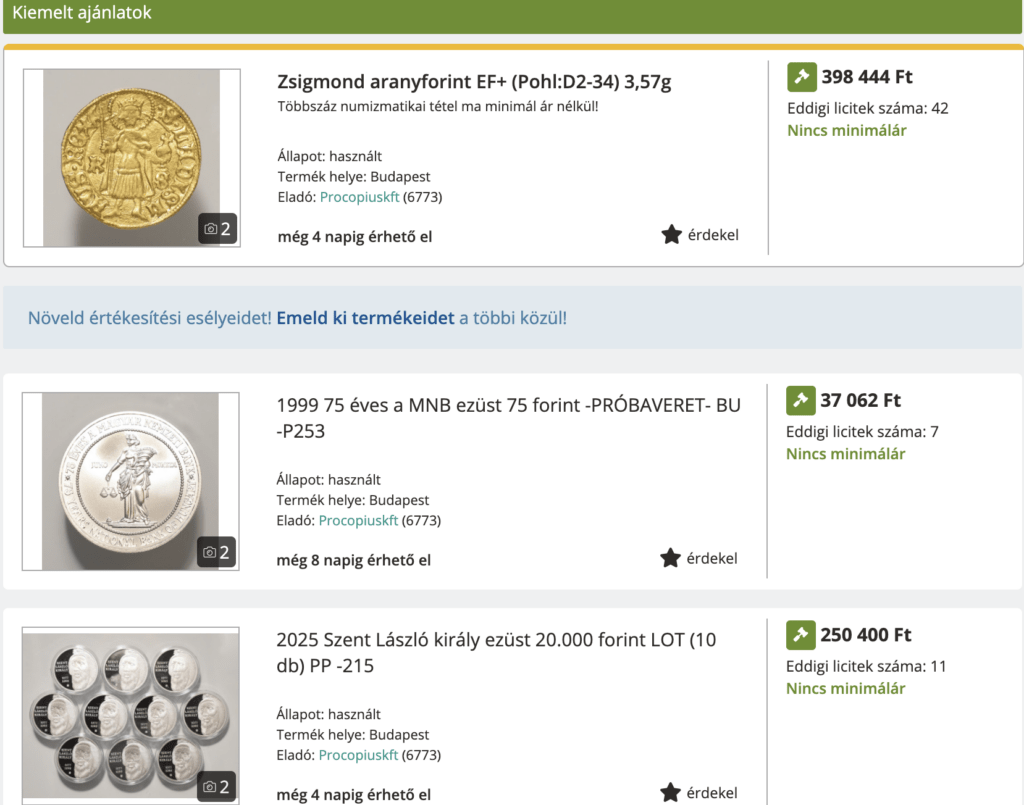Screen dimensions: 1024x805
Task: Click the auction hammer icon beside 37 062 Ft
Action: [x=801, y=400]
